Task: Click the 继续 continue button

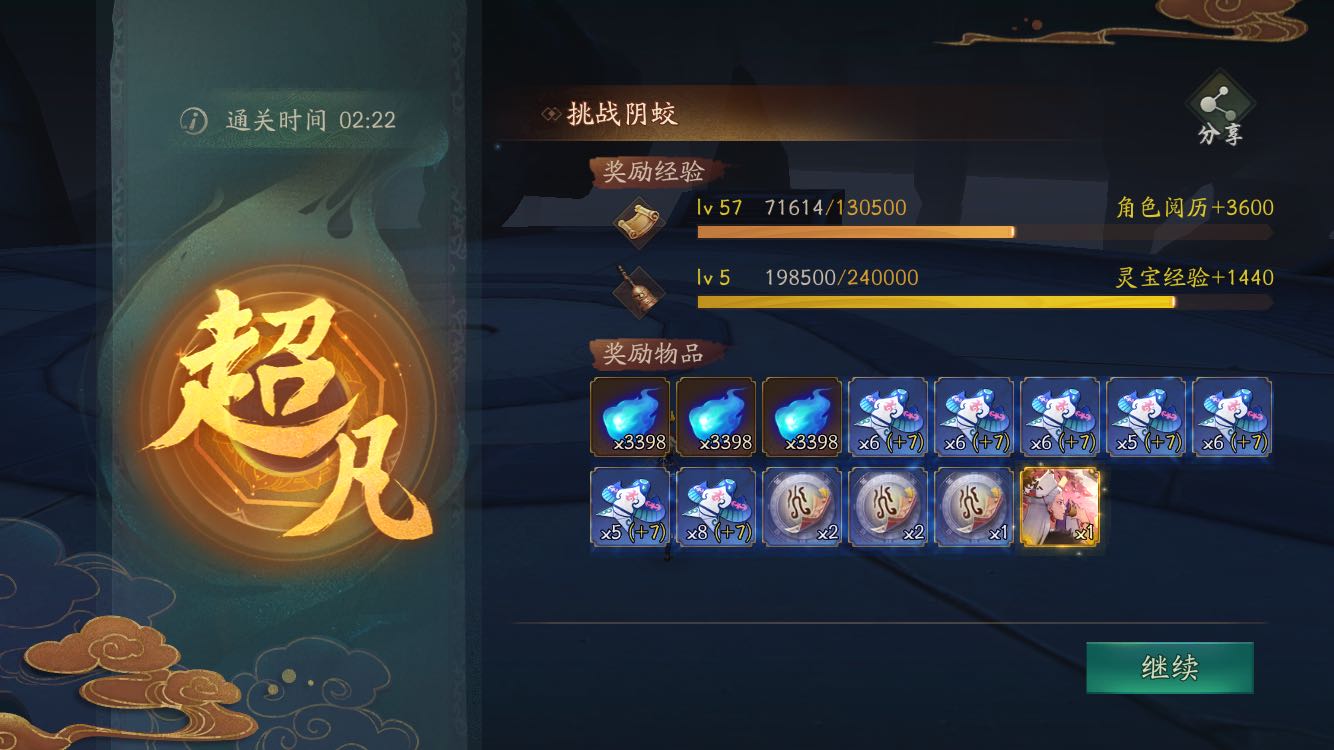Action: (x=1169, y=668)
